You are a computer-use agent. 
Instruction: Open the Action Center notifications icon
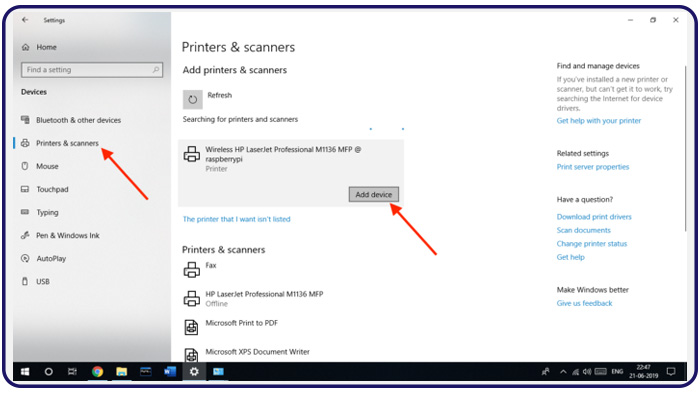pos(671,372)
